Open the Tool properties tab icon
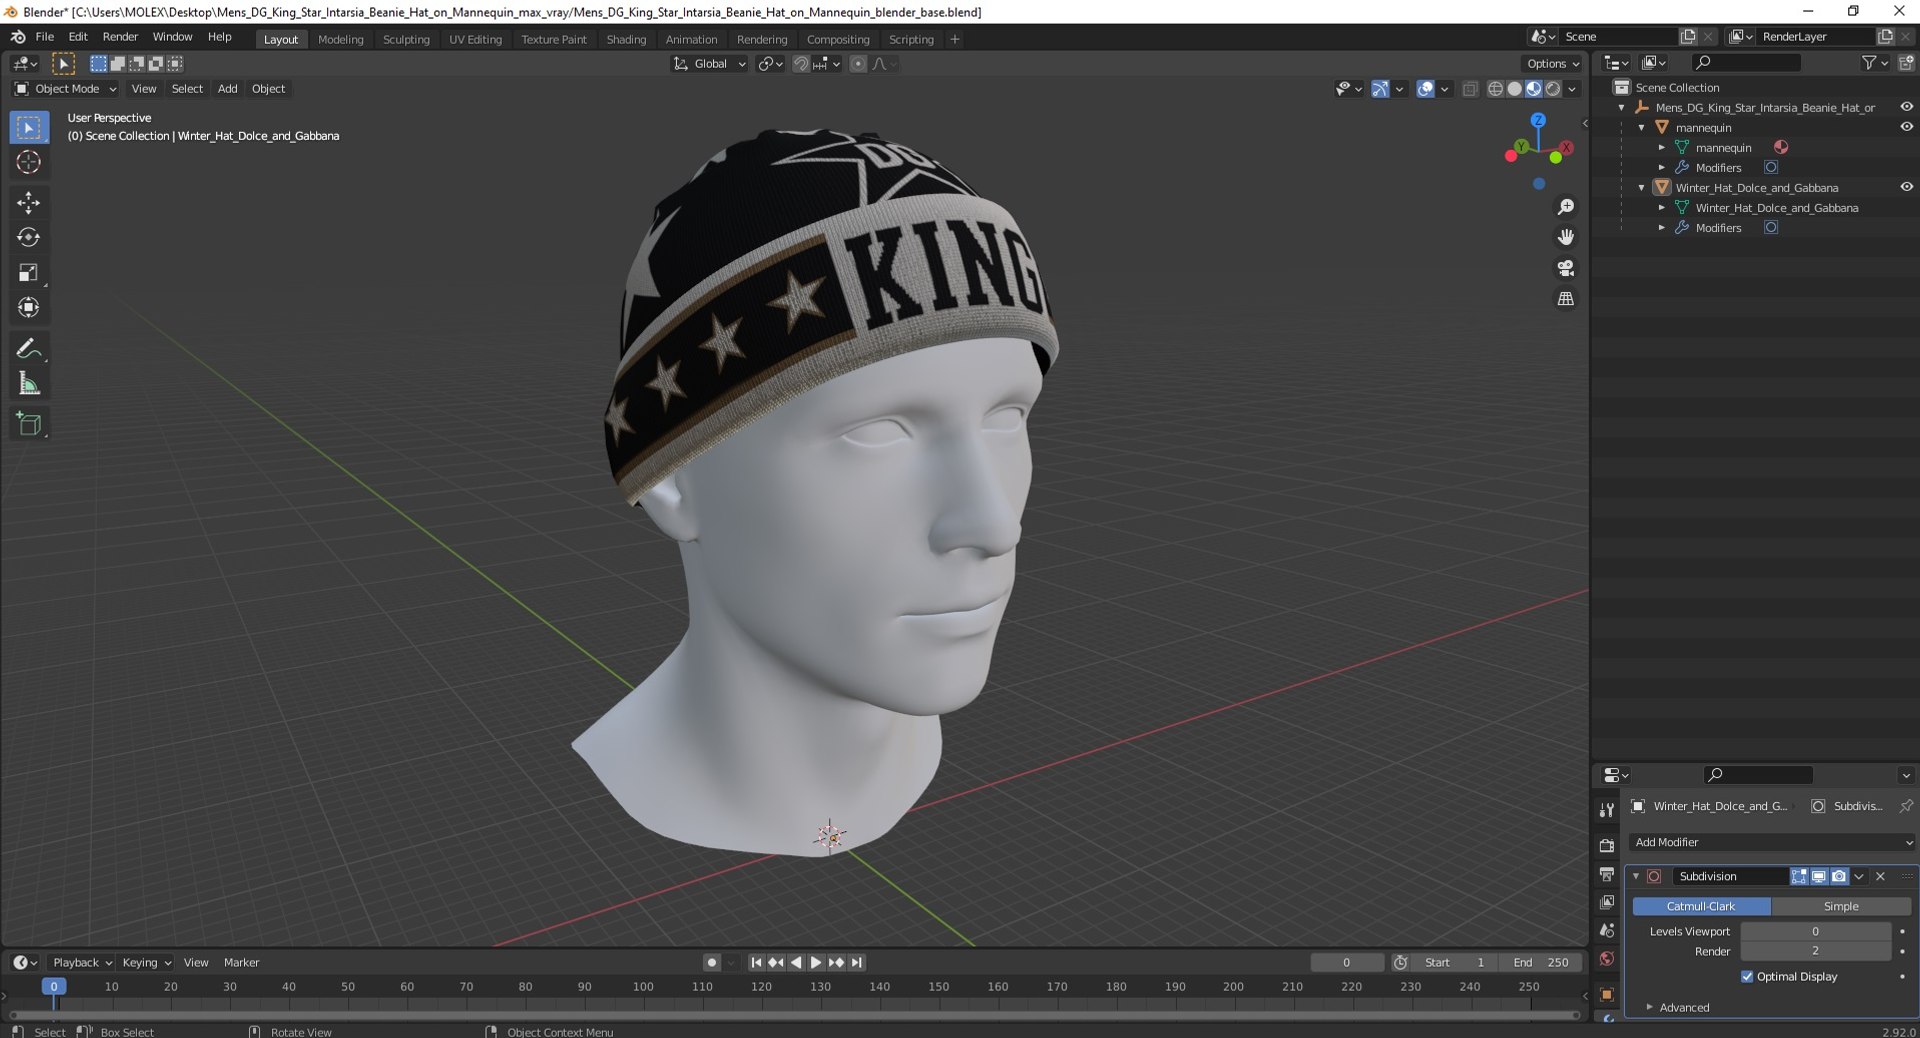This screenshot has width=1920, height=1038. (1607, 810)
